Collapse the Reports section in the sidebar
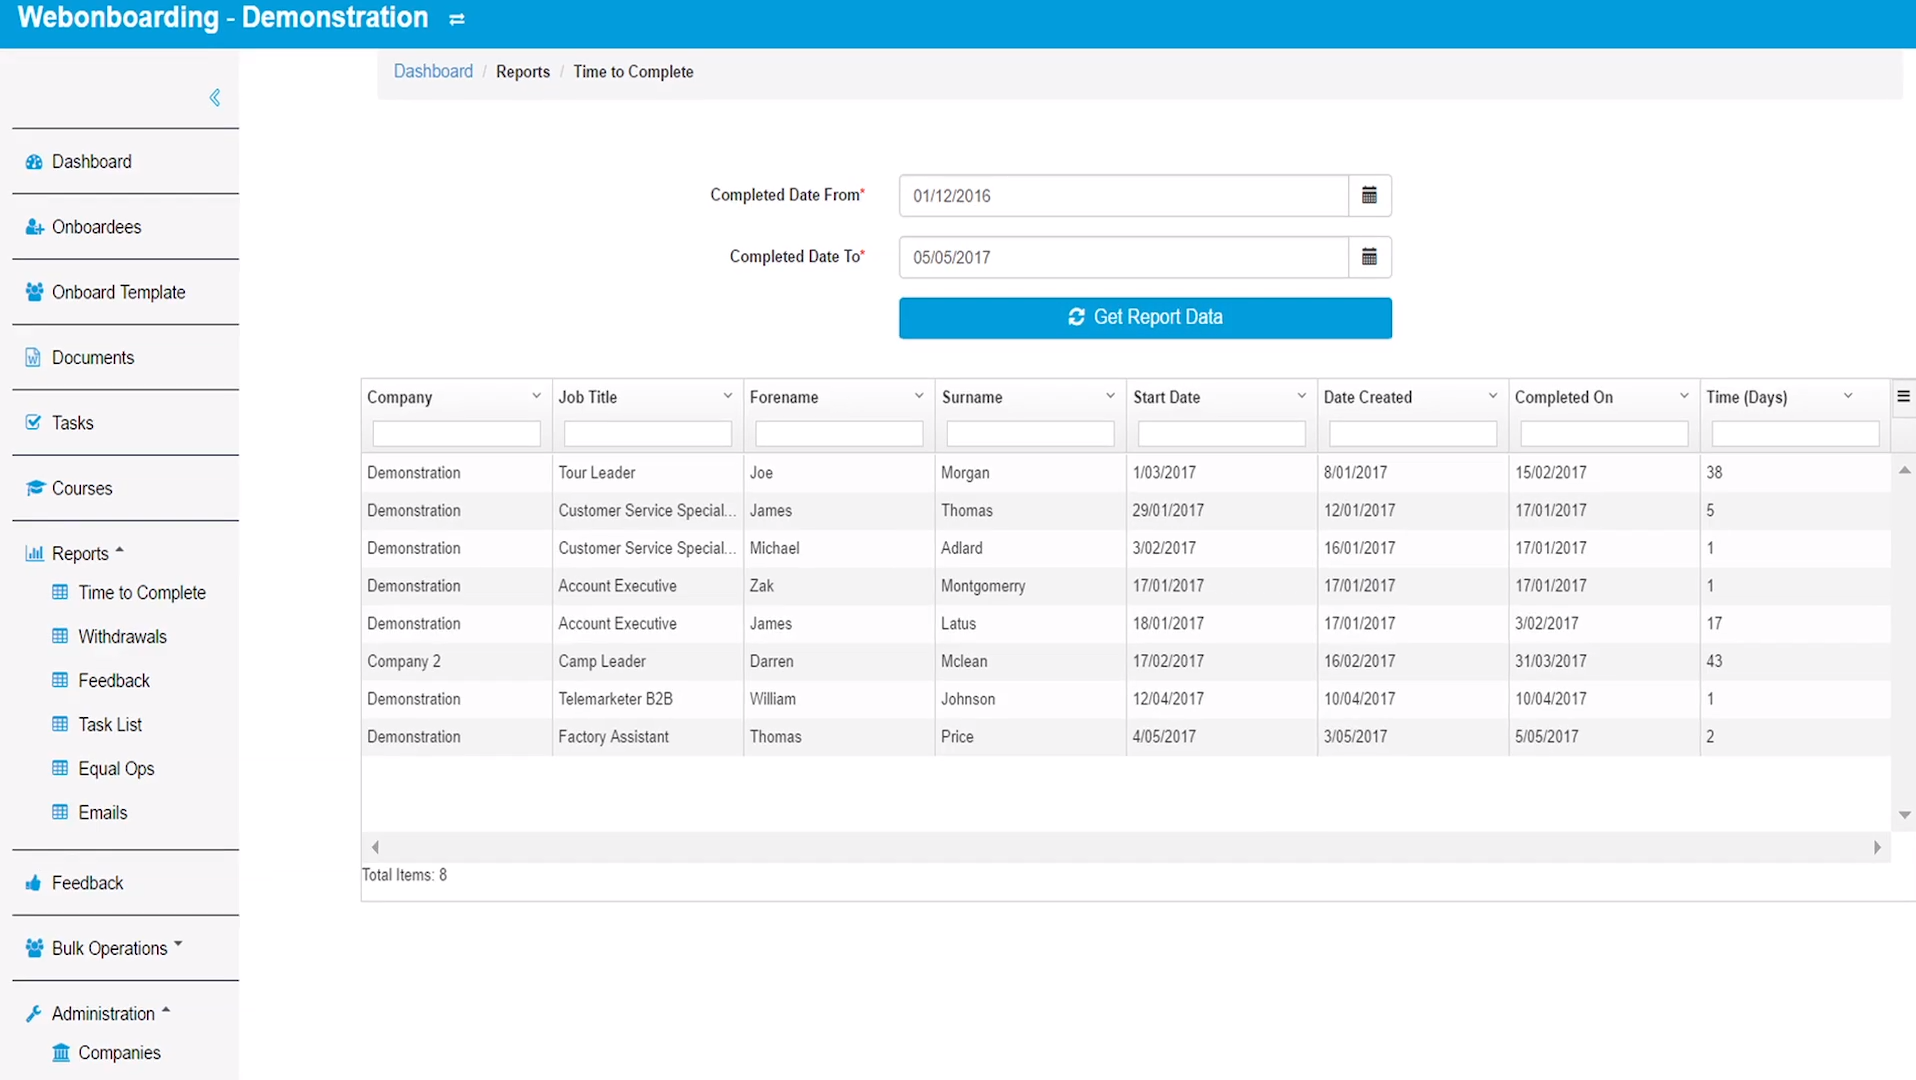Image resolution: width=1916 pixels, height=1080 pixels. (119, 550)
